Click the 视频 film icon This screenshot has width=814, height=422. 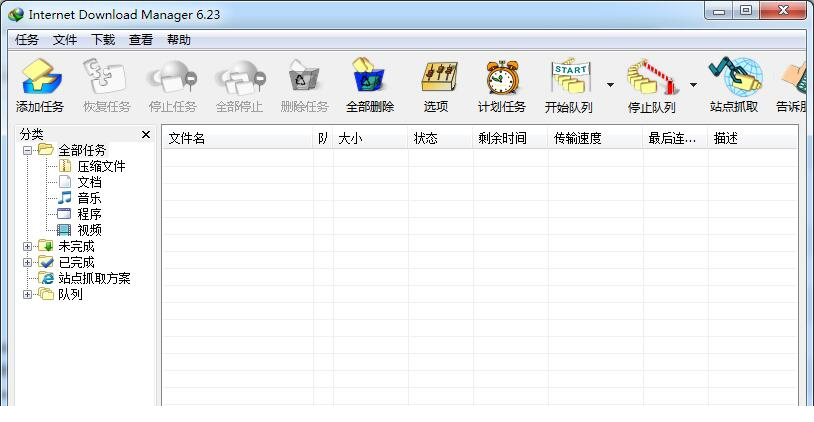[64, 230]
